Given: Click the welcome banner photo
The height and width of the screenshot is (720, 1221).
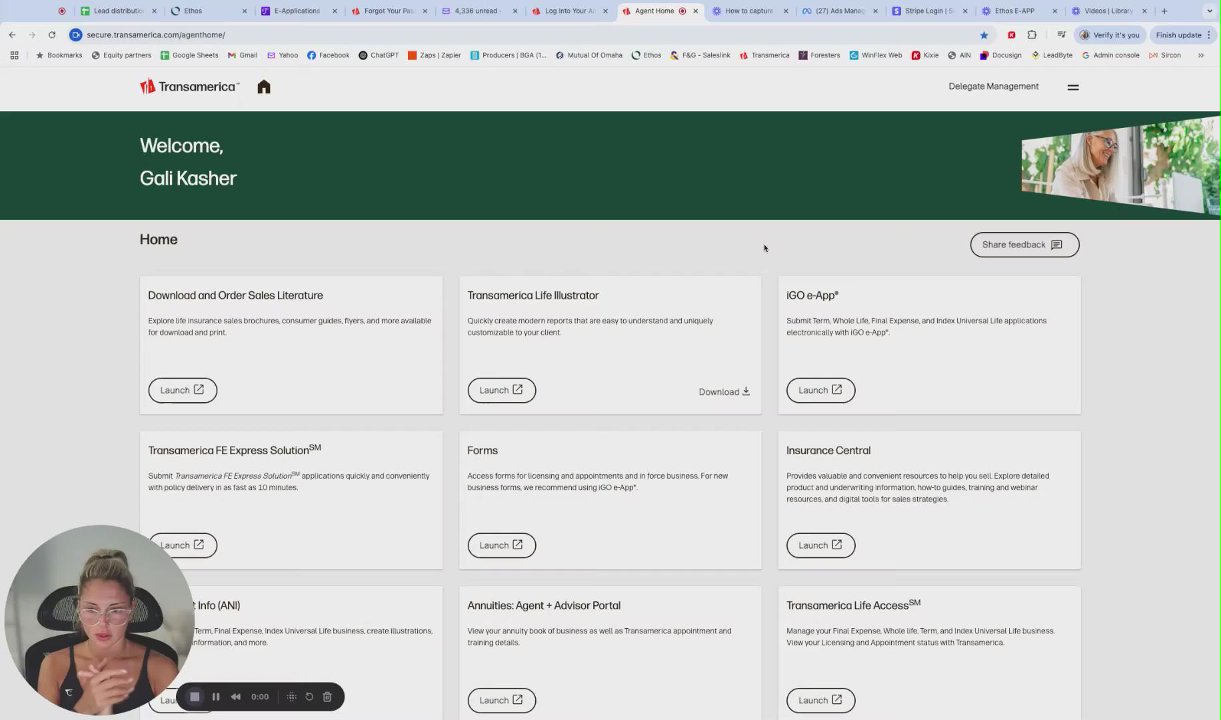Looking at the screenshot, I should point(1120,166).
